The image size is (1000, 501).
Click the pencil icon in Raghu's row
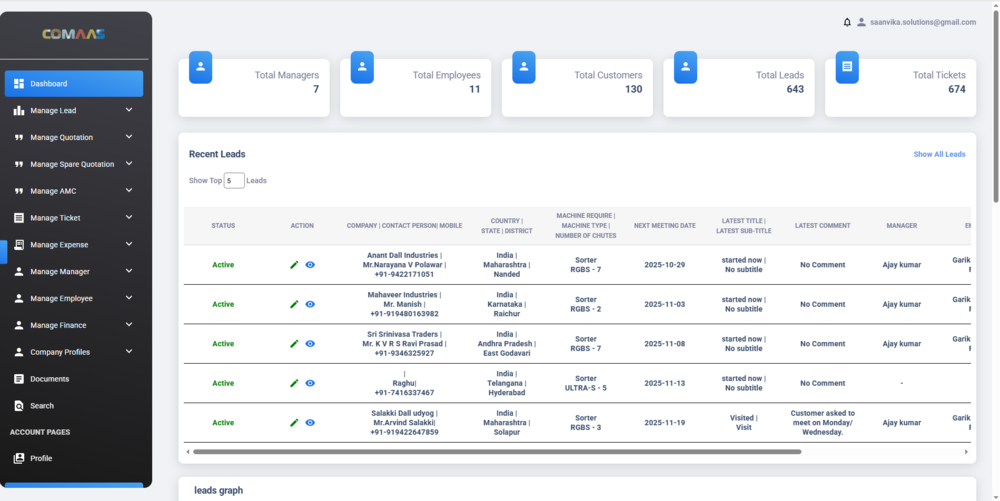pyautogui.click(x=294, y=383)
